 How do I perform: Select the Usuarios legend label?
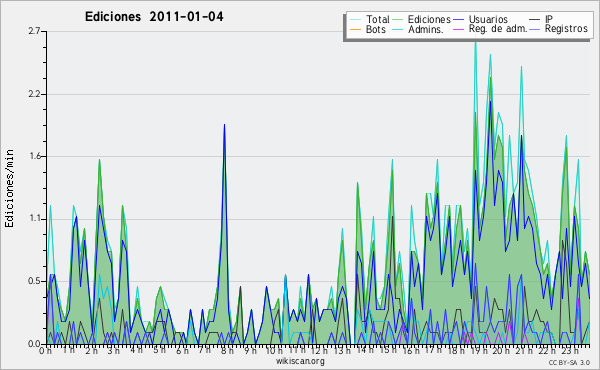488,19
